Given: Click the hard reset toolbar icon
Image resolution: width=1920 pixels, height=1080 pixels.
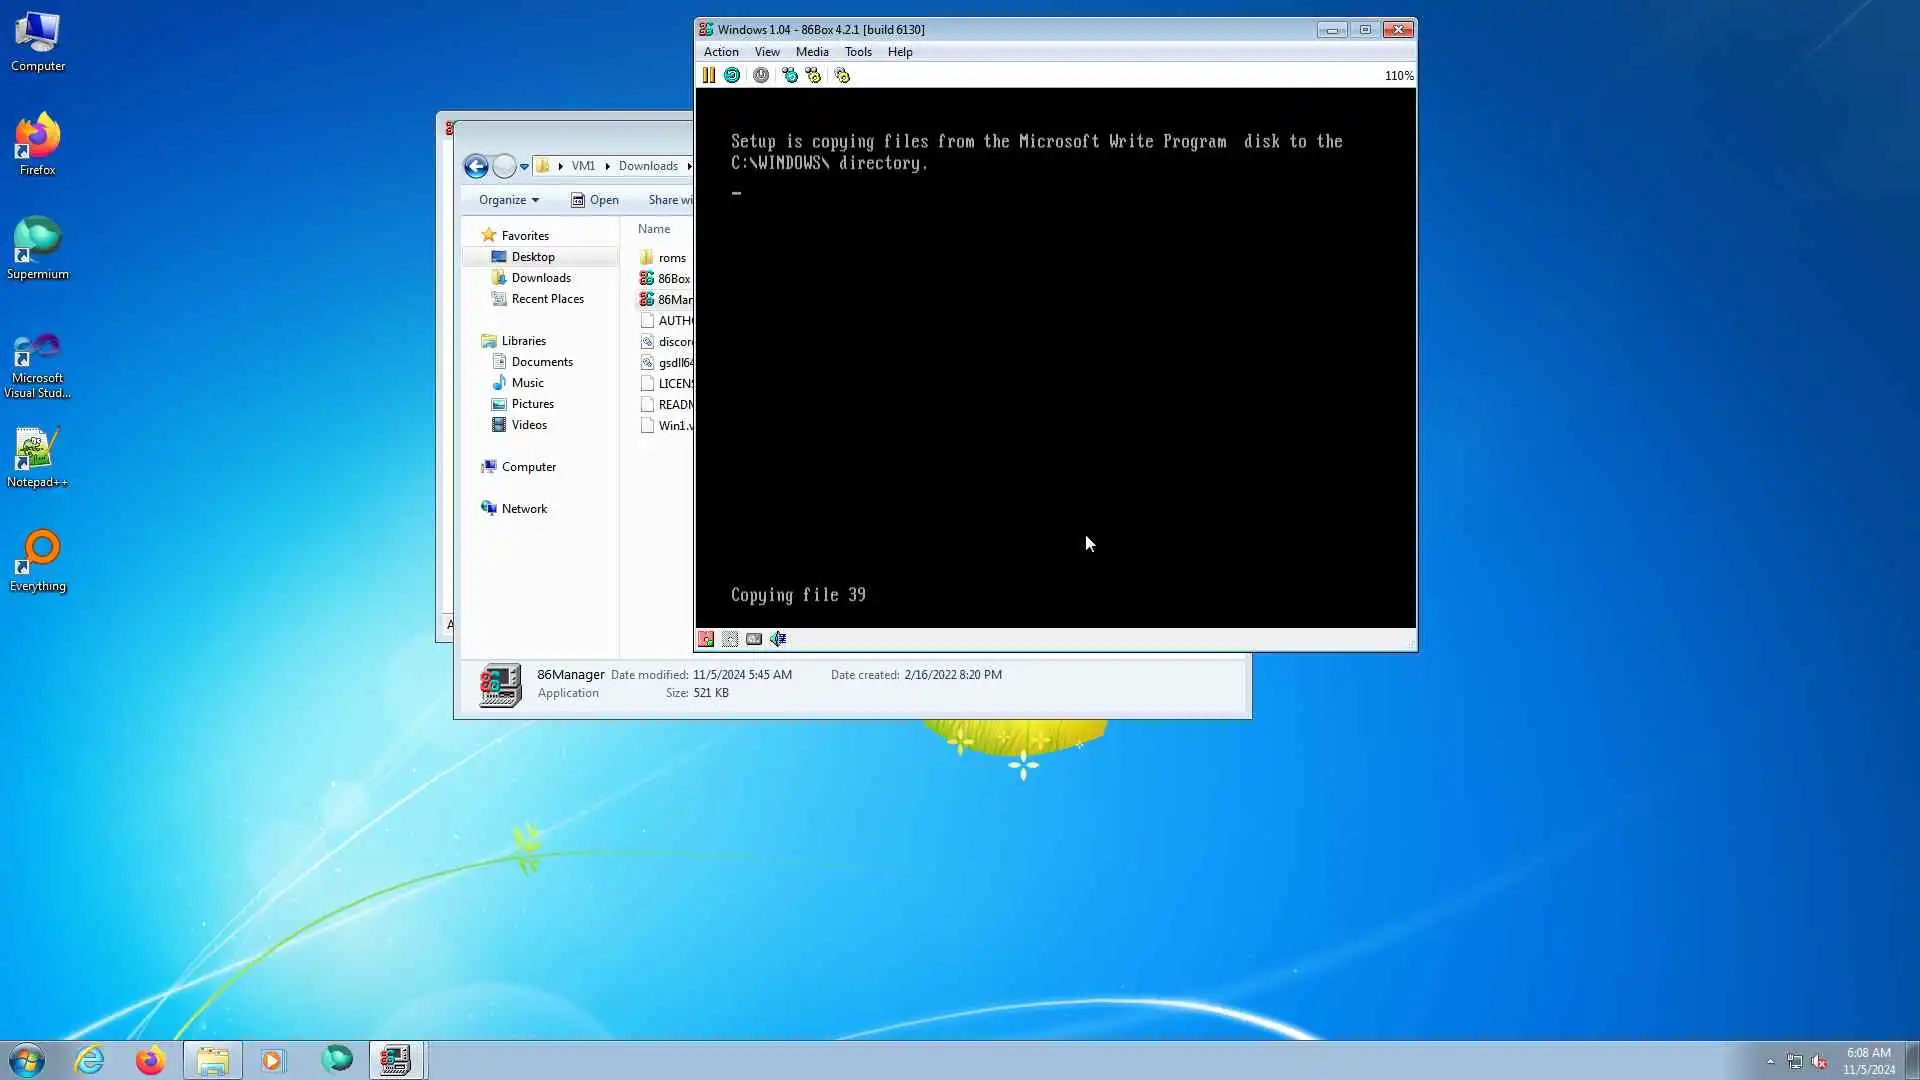Looking at the screenshot, I should pyautogui.click(x=732, y=75).
